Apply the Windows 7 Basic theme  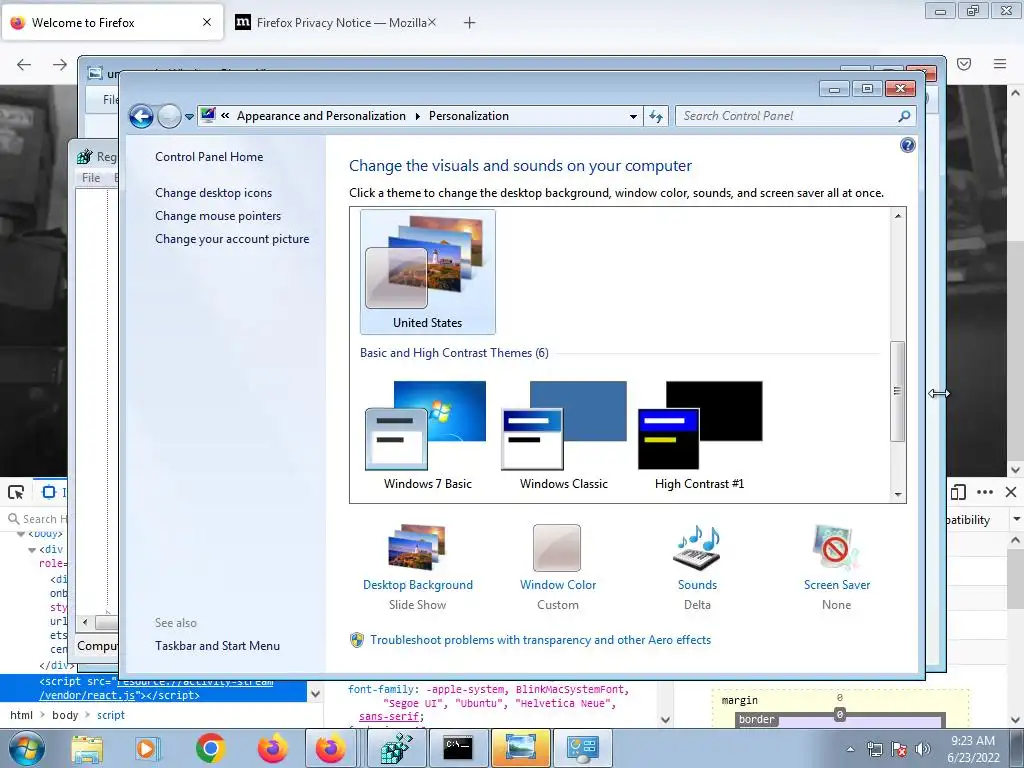coord(427,435)
